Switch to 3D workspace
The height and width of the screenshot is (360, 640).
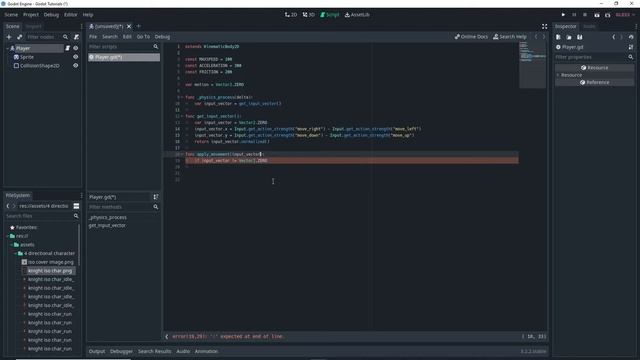[309, 15]
